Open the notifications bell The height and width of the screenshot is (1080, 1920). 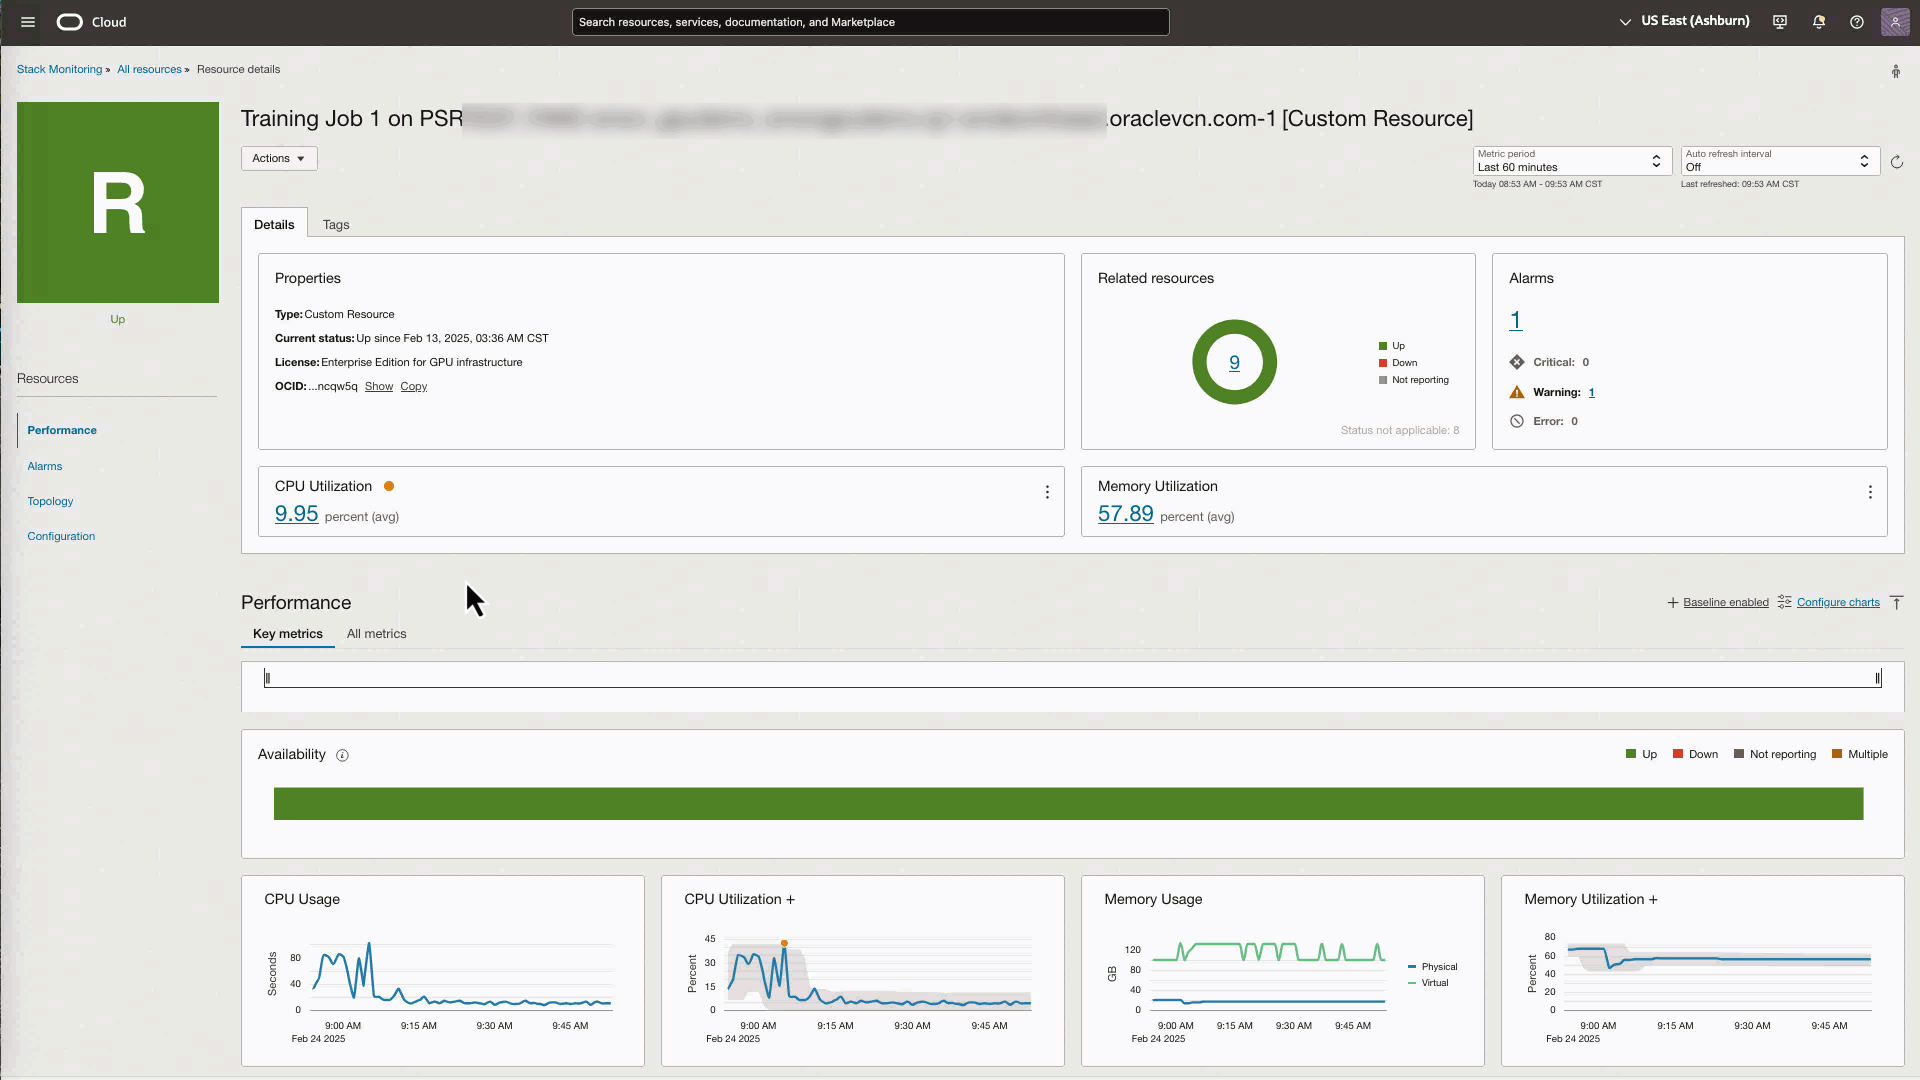(x=1818, y=21)
